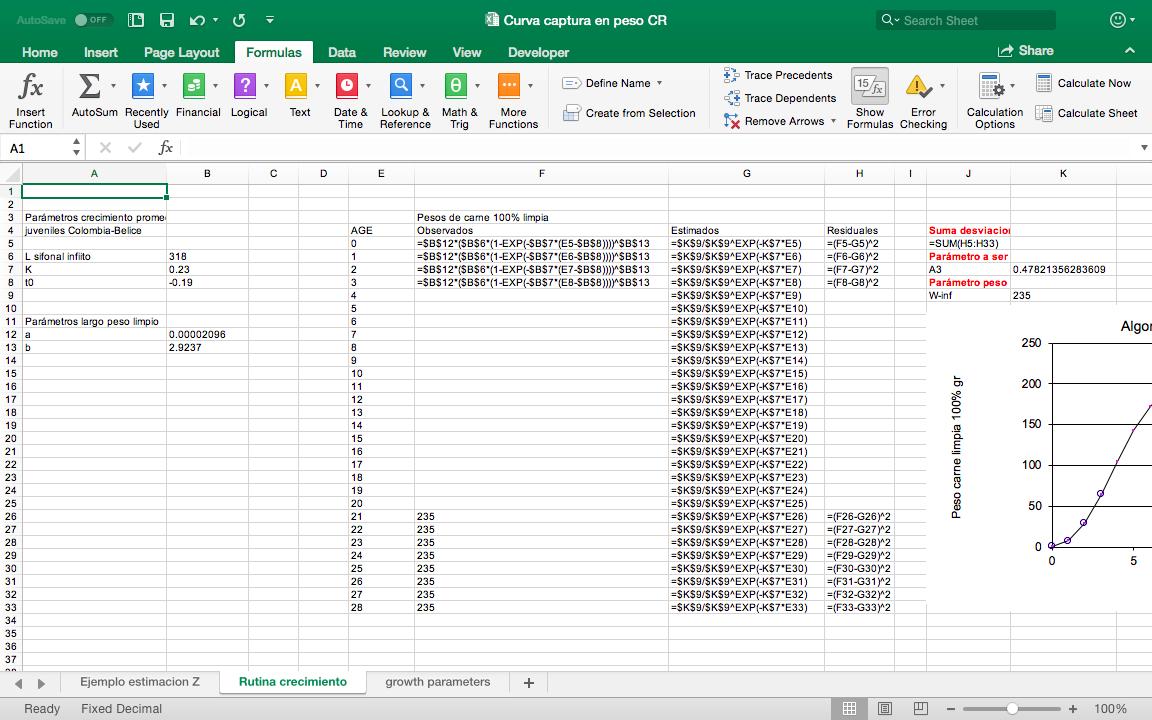Screen dimensions: 1152x720
Task: Open Recently Used functions icon
Action: (143, 86)
